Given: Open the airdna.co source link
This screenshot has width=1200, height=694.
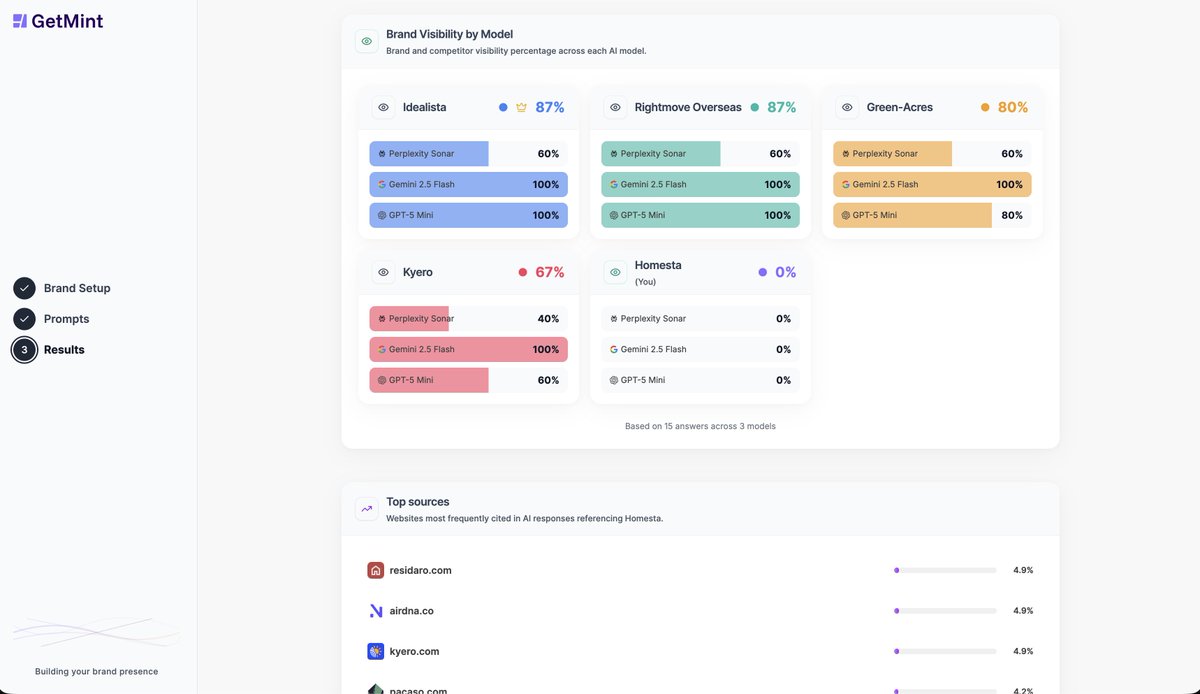Looking at the screenshot, I should (412, 611).
